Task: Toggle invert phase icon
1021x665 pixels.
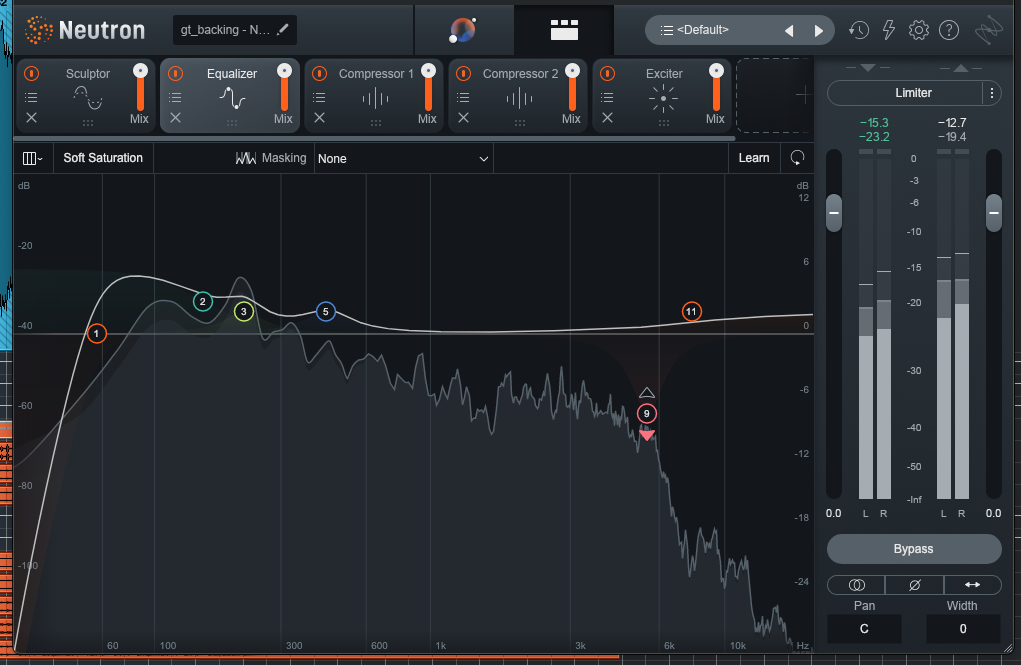Action: (914, 585)
